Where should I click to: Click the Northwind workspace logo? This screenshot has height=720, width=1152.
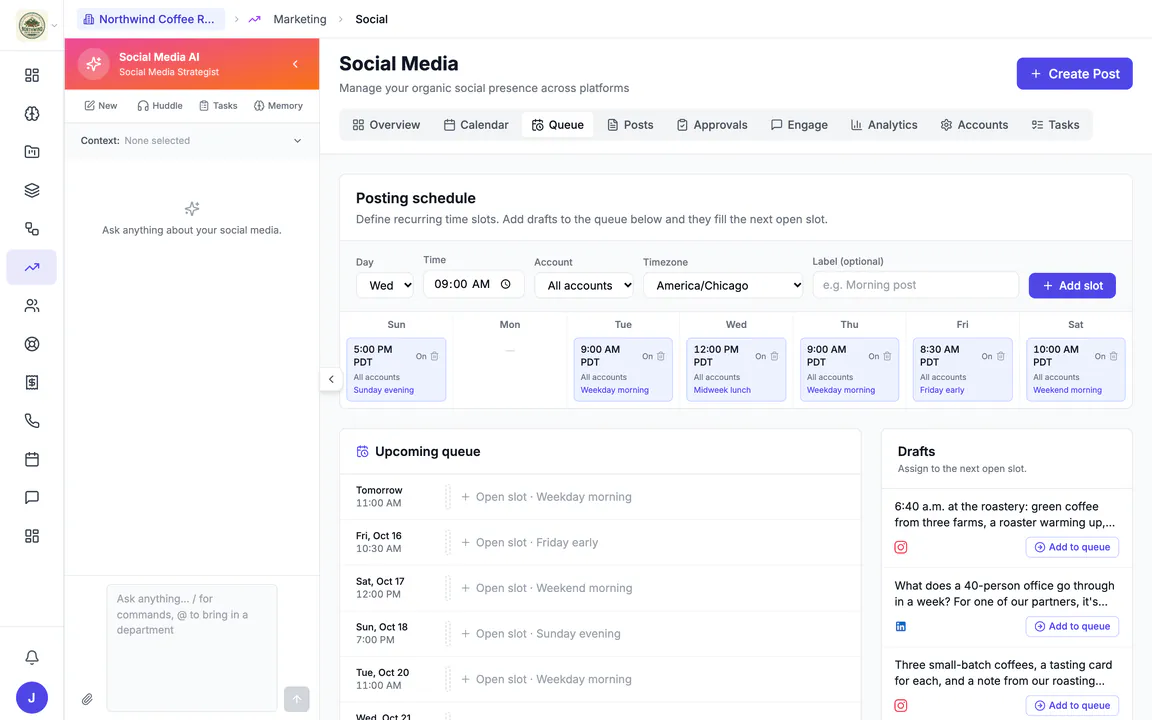(x=32, y=25)
